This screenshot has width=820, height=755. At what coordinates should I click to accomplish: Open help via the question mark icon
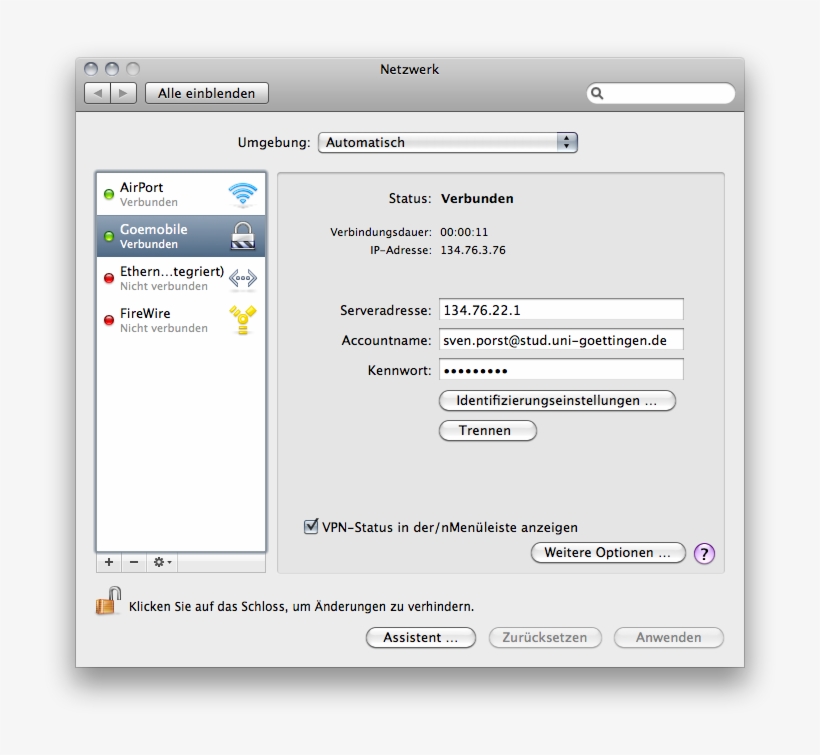pyautogui.click(x=704, y=552)
